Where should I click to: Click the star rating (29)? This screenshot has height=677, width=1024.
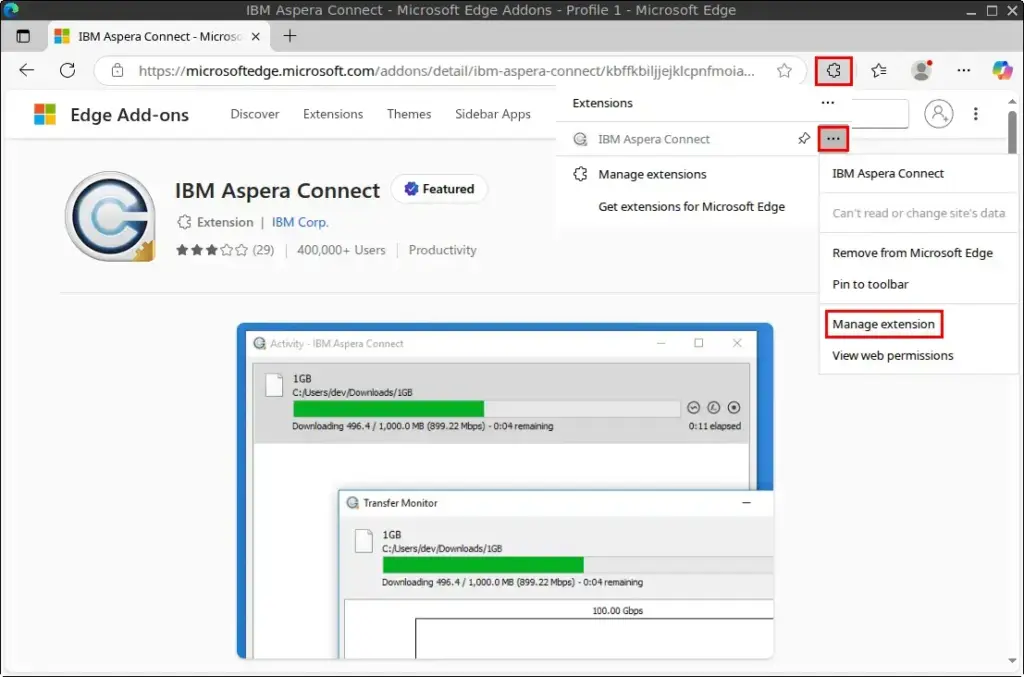coord(225,250)
